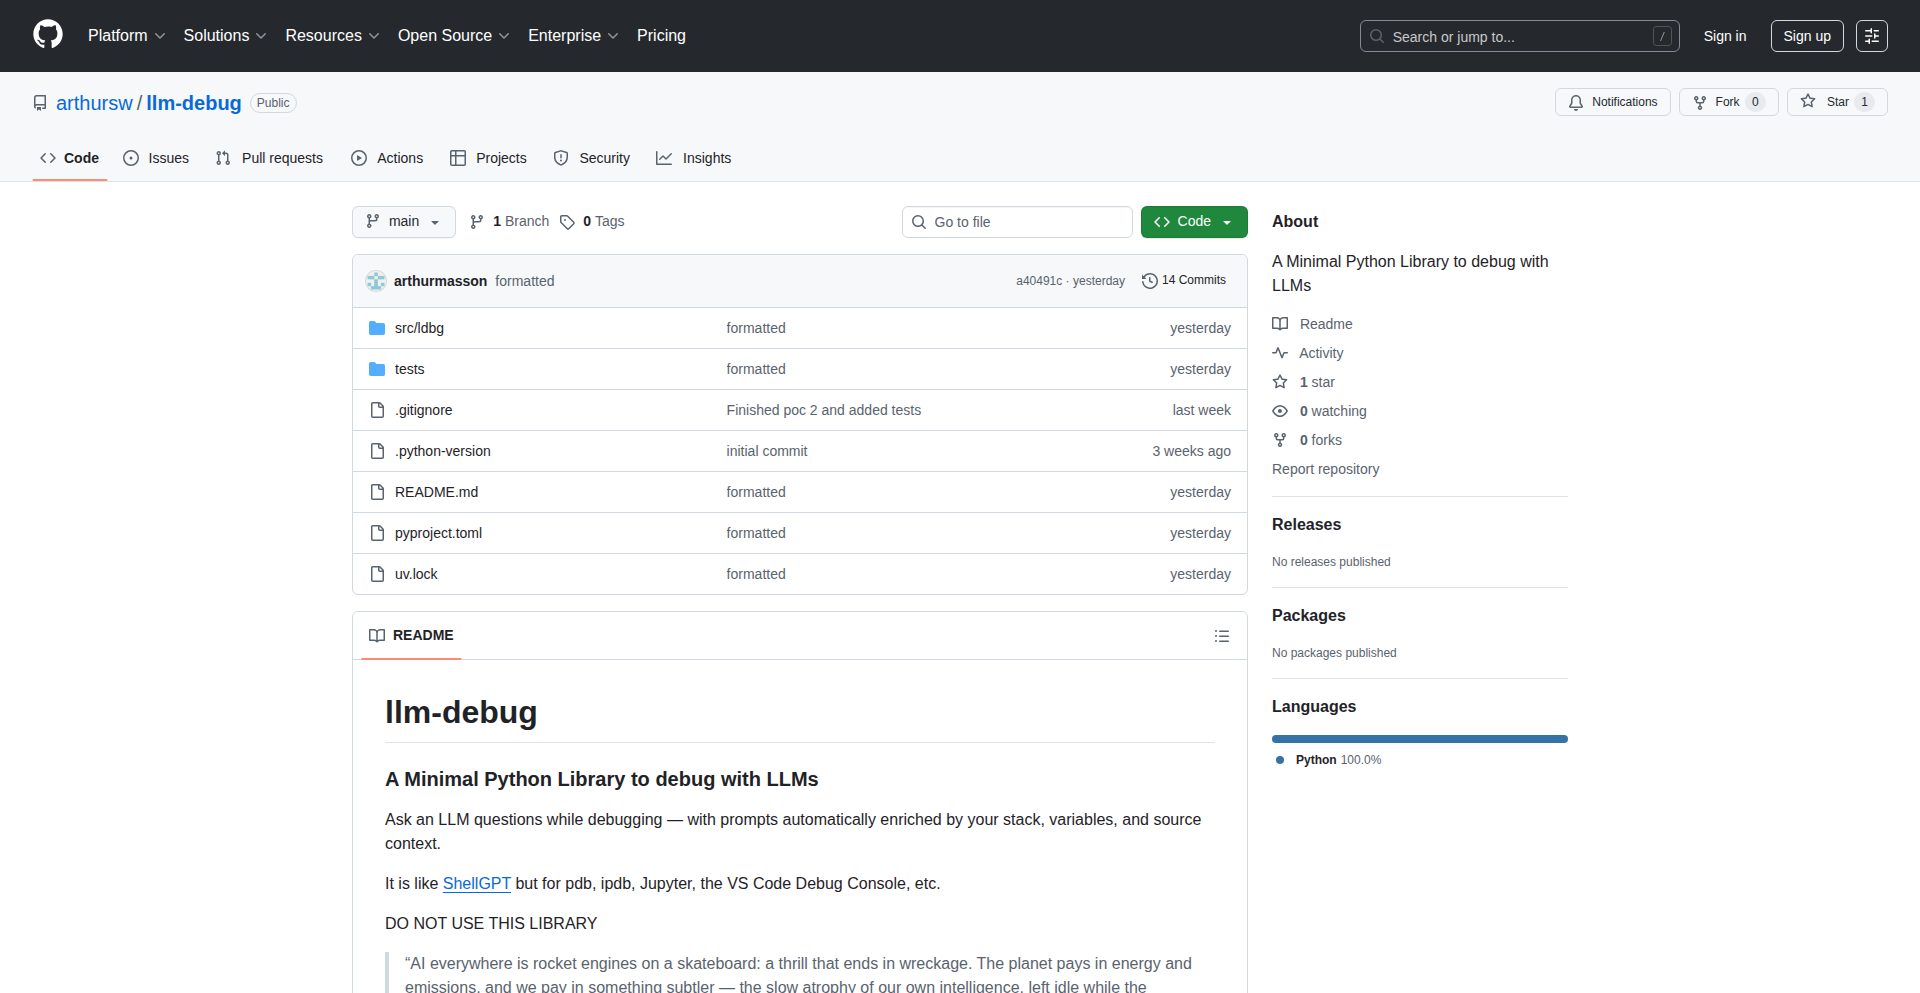
Task: Expand the Platform menu
Action: (126, 36)
